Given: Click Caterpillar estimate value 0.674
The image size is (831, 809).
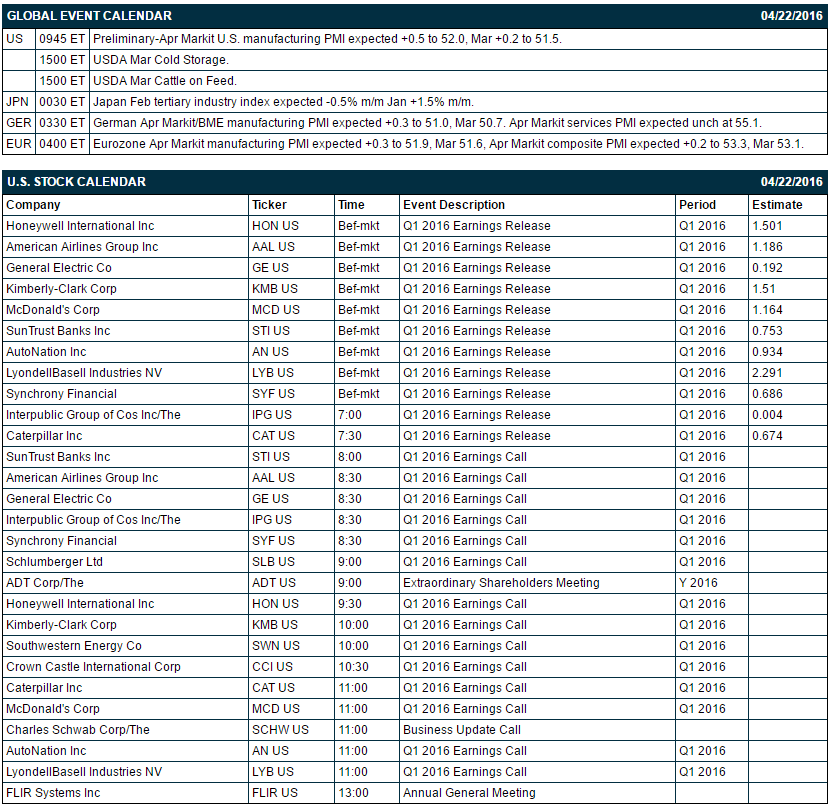Looking at the screenshot, I should 767,436.
